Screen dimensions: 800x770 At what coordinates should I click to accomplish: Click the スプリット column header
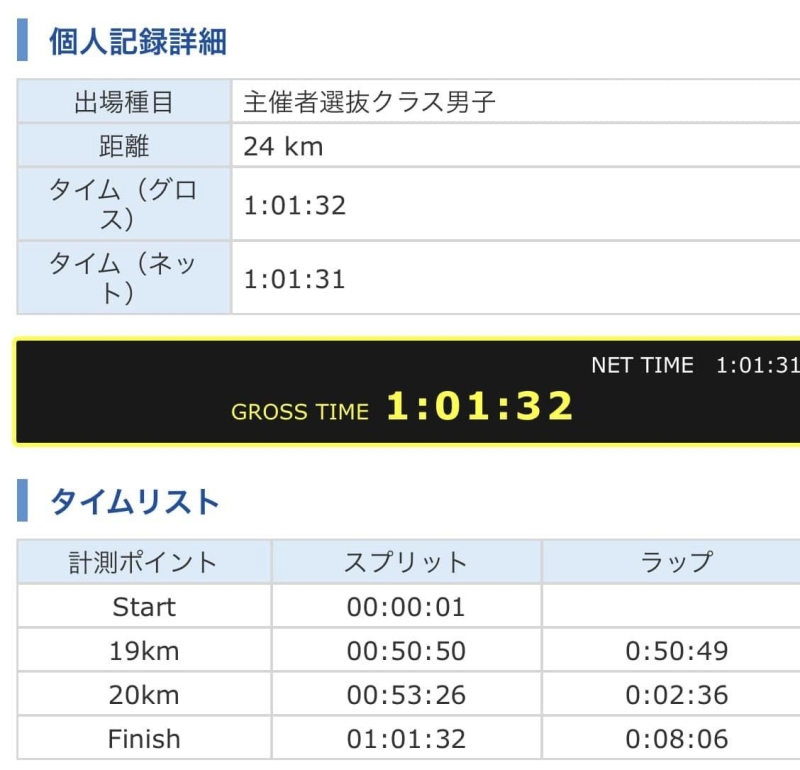tap(406, 562)
